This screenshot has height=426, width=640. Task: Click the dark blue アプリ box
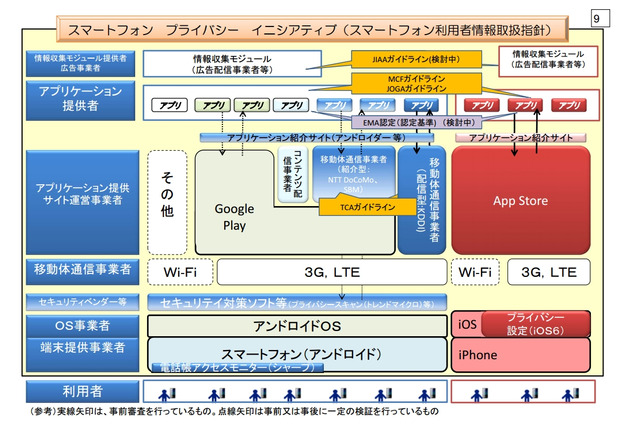[x=421, y=105]
